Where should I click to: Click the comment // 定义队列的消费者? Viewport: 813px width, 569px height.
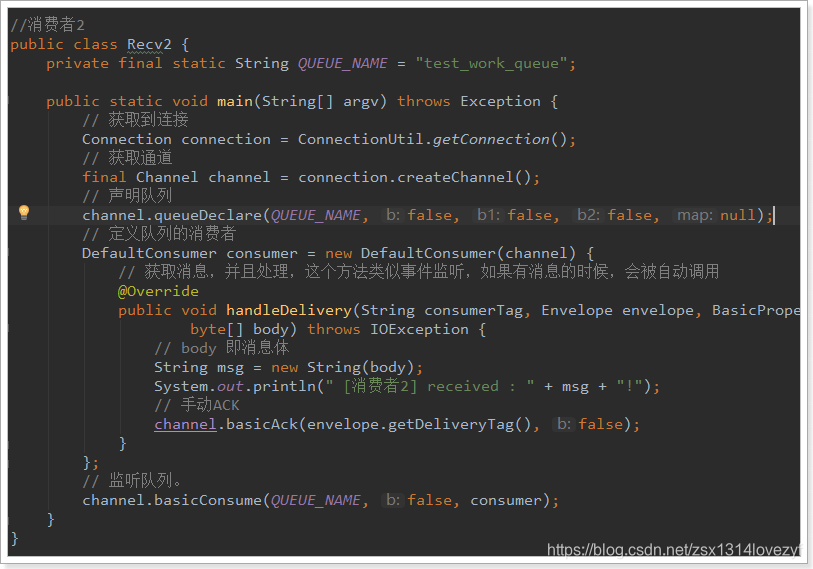tap(159, 234)
